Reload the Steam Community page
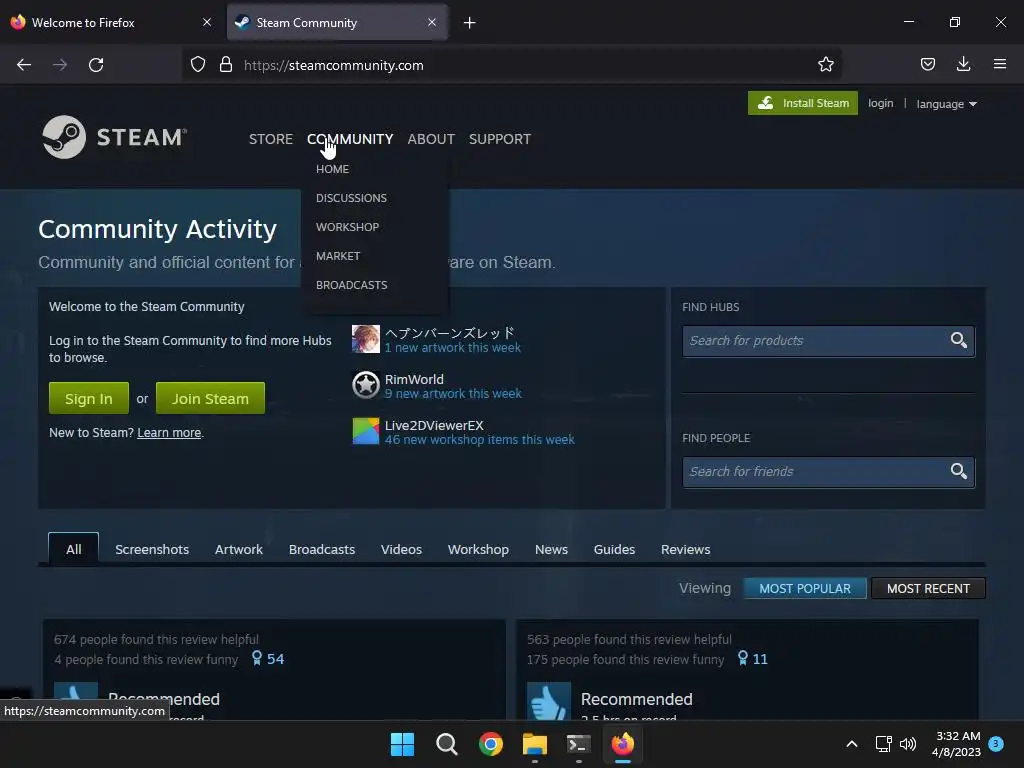Image resolution: width=1024 pixels, height=768 pixels. point(96,65)
